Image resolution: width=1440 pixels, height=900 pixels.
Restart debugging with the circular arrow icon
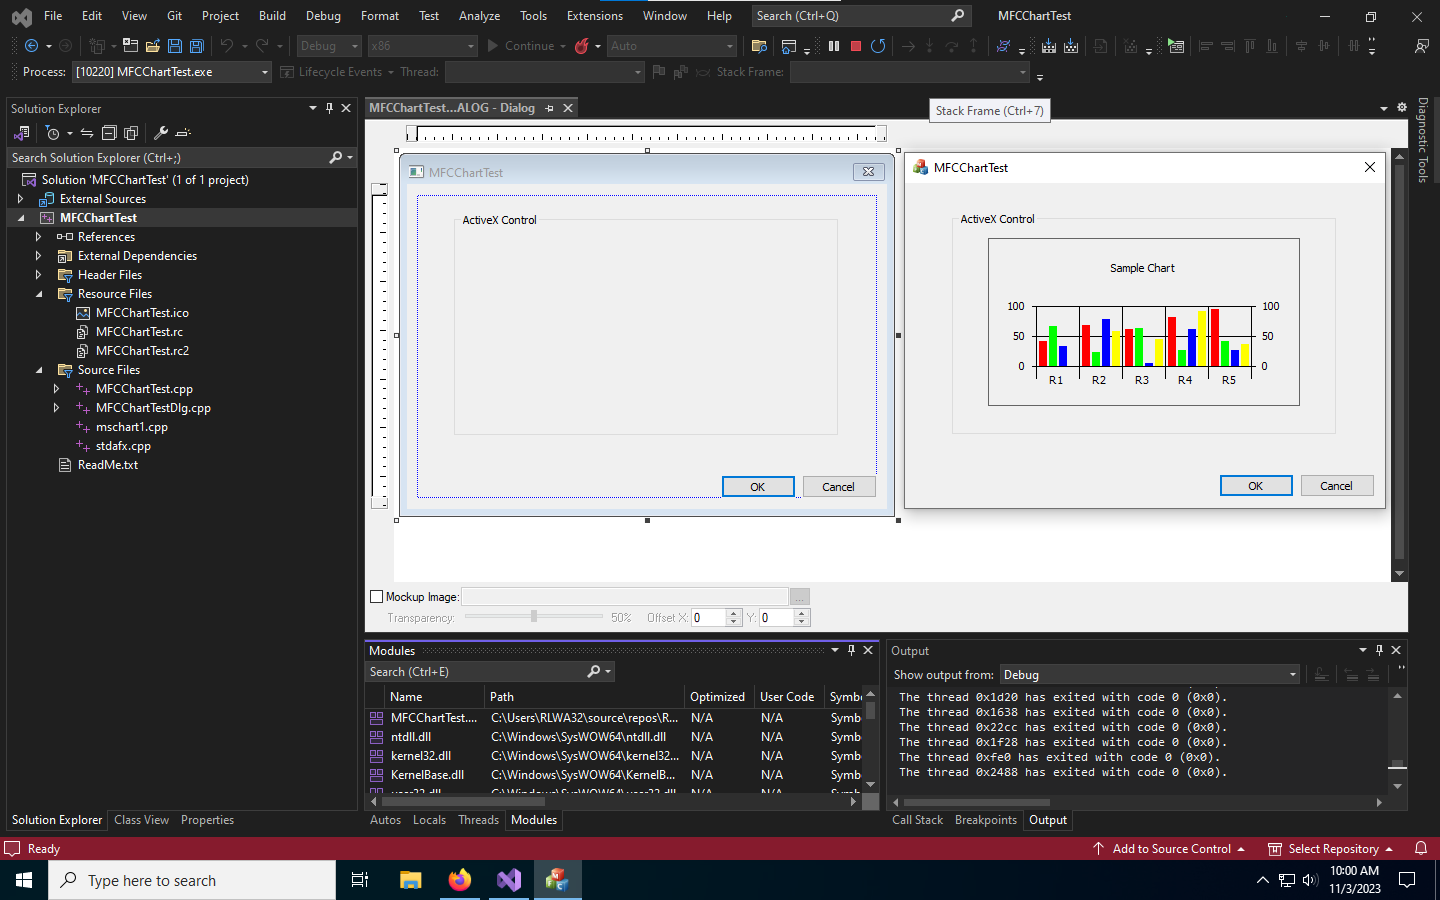pyautogui.click(x=878, y=46)
